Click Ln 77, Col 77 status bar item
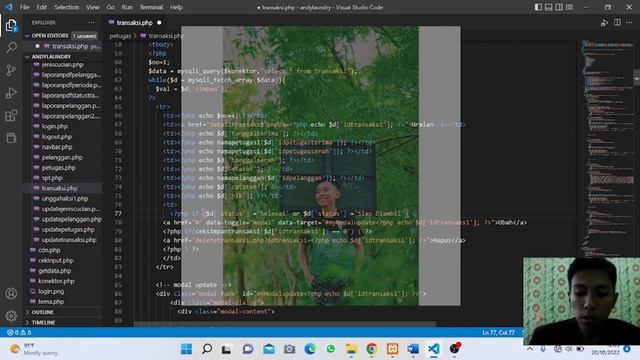Screen dimensions: 640x360 click(x=498, y=333)
